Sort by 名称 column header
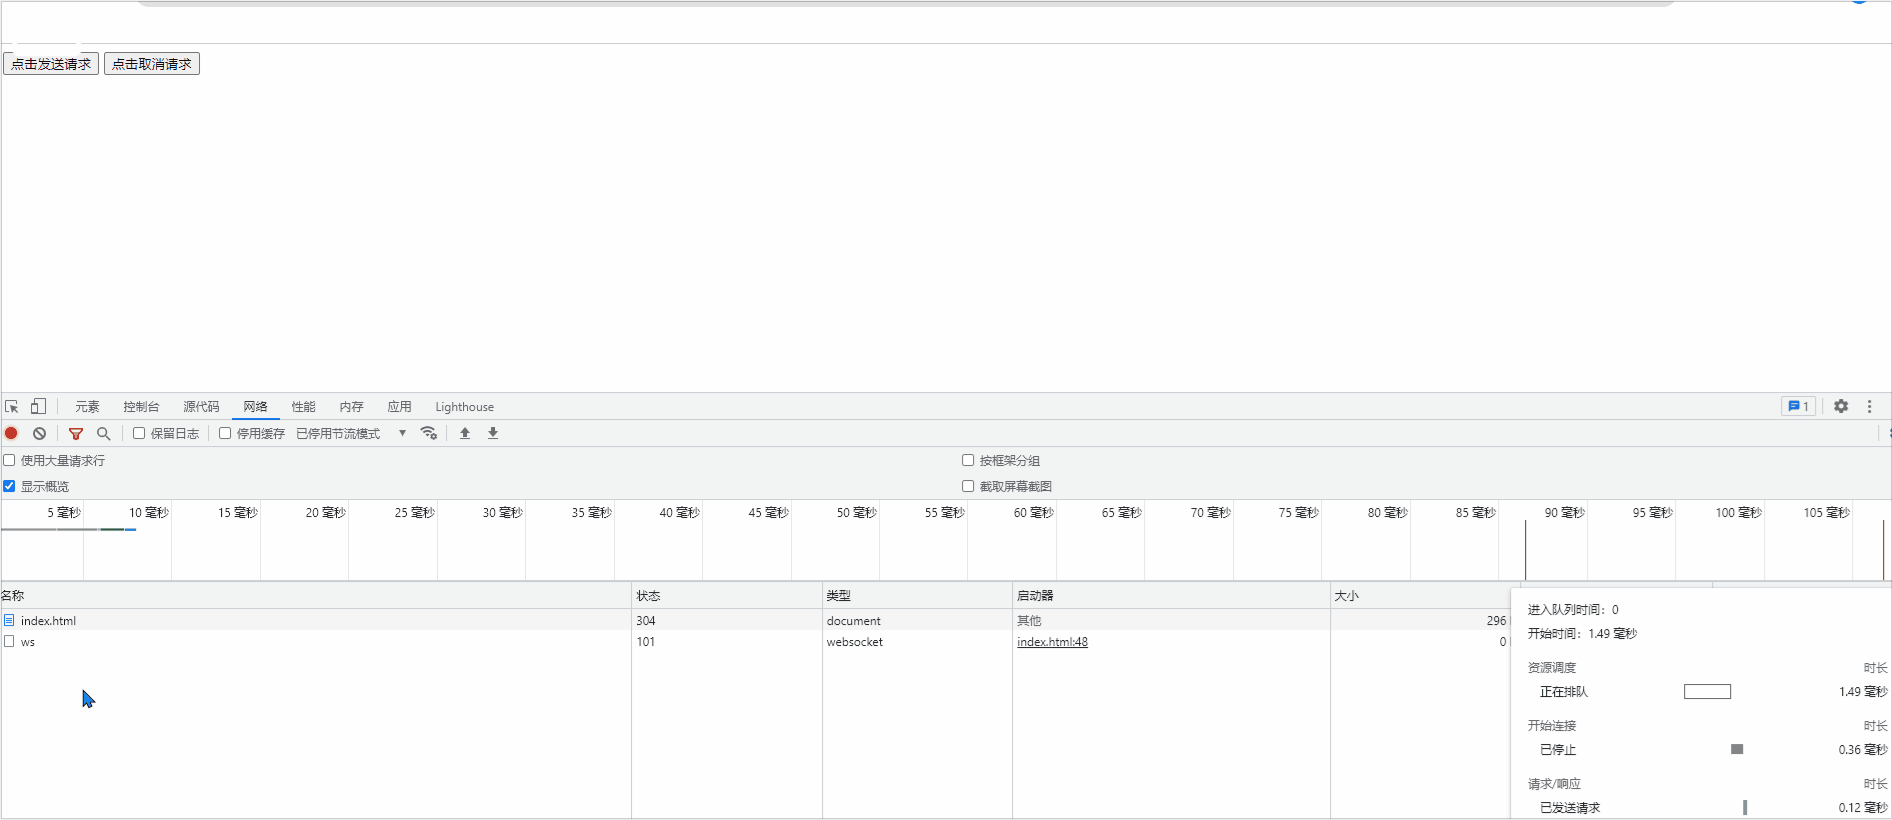The image size is (1892, 820). click(x=316, y=595)
